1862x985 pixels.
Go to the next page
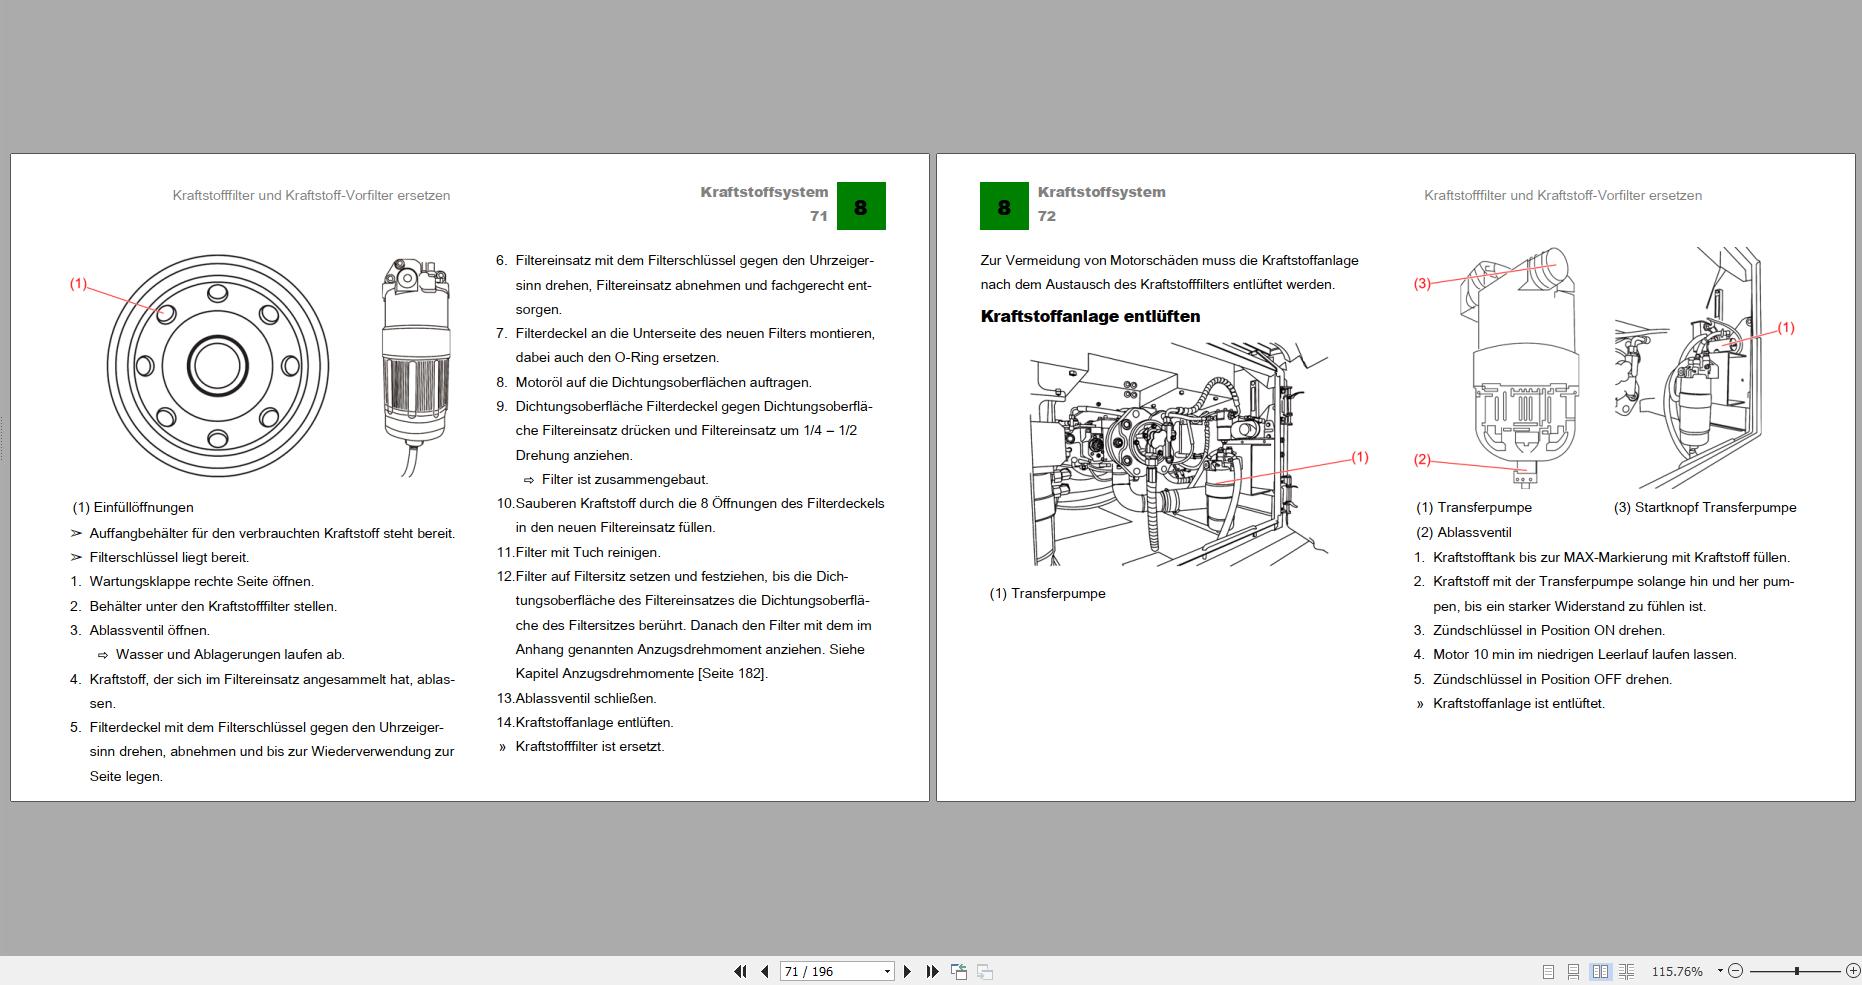tap(907, 971)
